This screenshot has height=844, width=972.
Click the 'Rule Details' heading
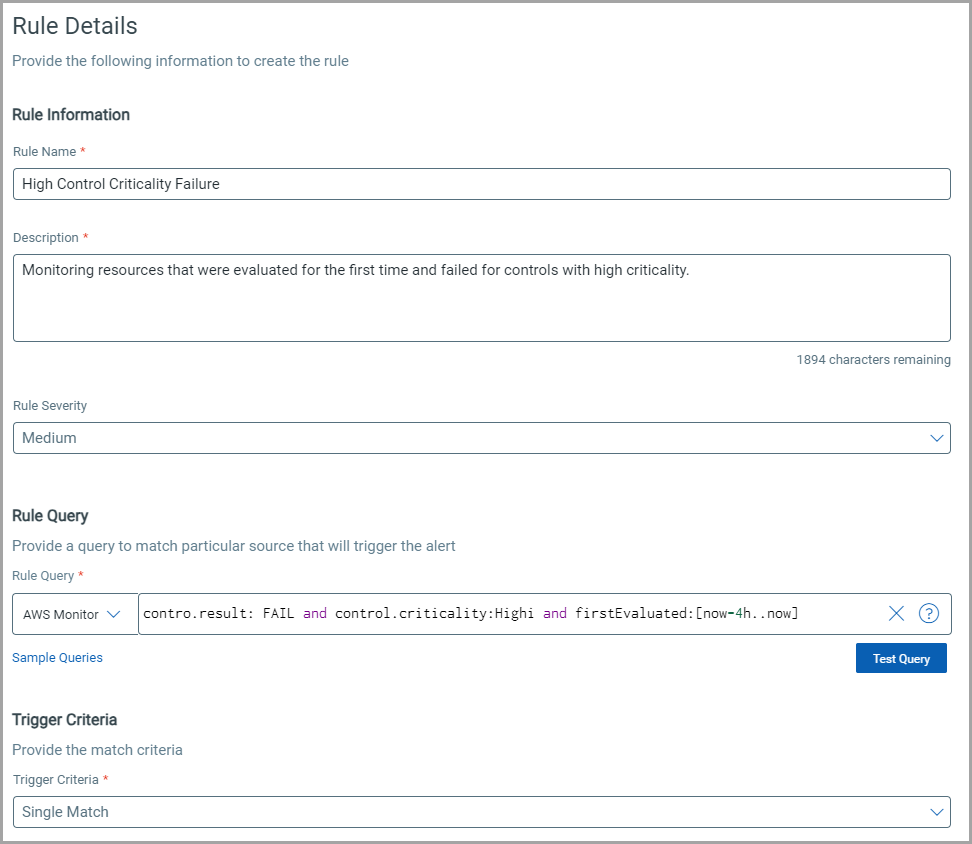tap(75, 26)
